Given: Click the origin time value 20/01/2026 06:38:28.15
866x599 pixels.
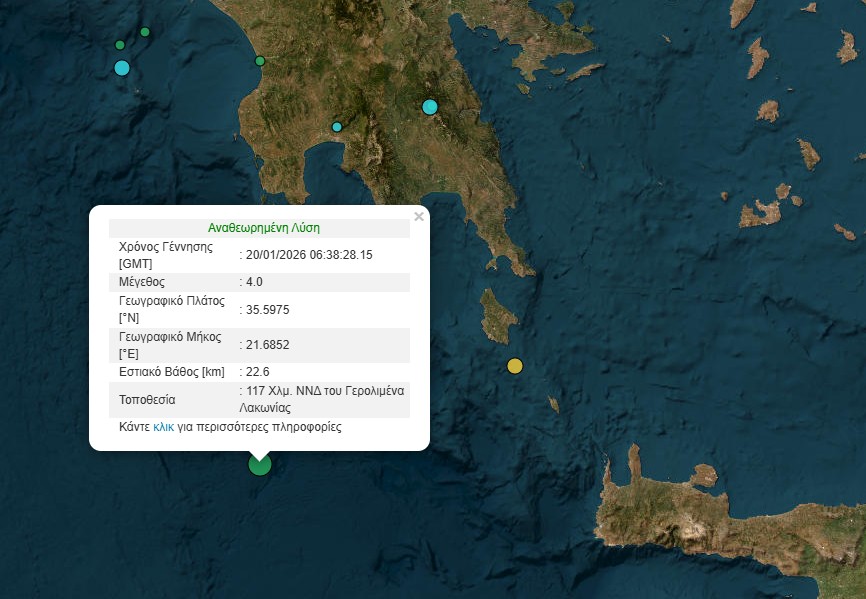Looking at the screenshot, I should pyautogui.click(x=309, y=255).
